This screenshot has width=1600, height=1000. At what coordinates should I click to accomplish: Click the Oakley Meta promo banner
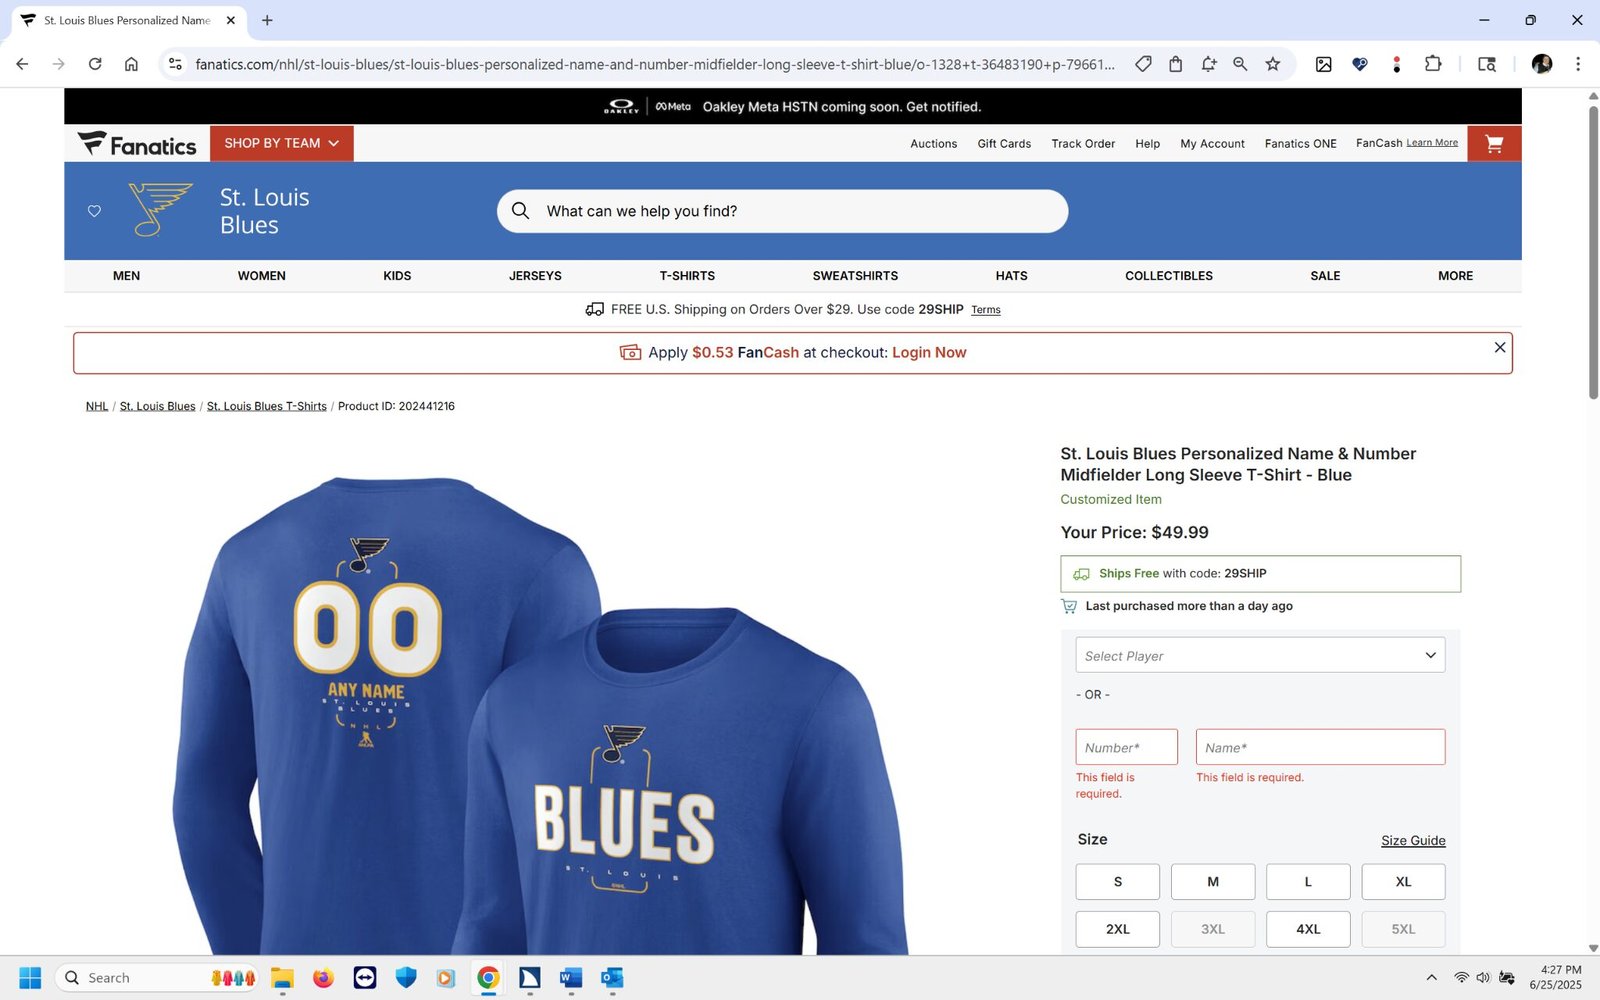(793, 107)
